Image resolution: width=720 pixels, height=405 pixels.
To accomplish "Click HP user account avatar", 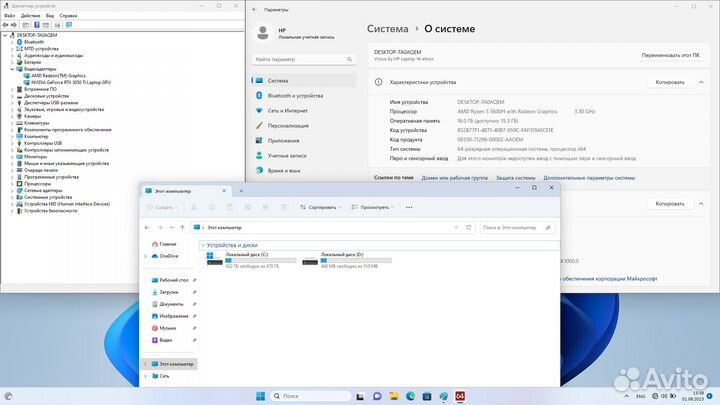I will point(263,33).
